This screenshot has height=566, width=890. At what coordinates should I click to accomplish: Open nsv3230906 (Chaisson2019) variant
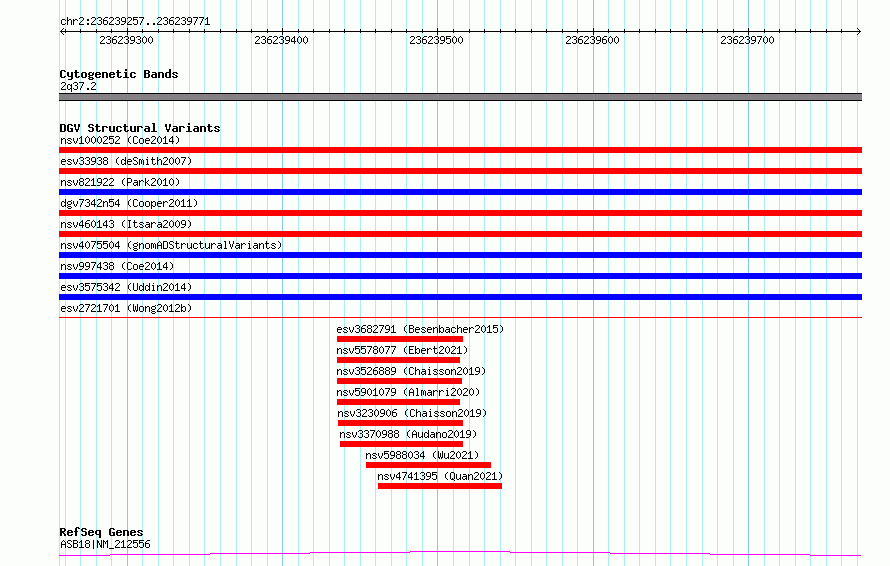(x=412, y=413)
